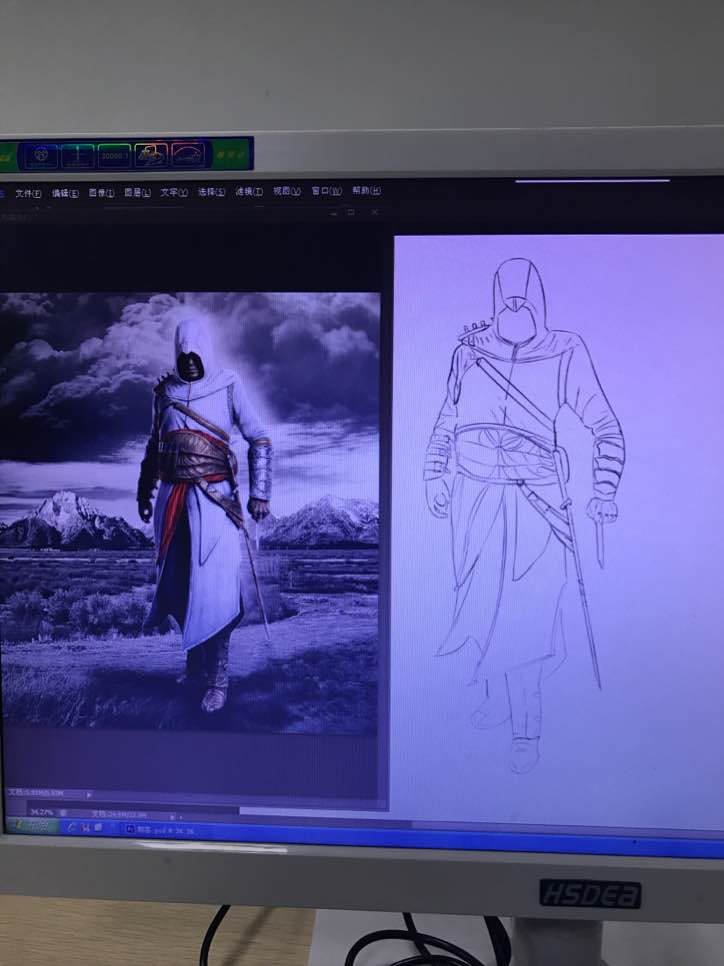Click the line sketch canvas document
Image resolution: width=724 pixels, height=966 pixels.
click(558, 530)
